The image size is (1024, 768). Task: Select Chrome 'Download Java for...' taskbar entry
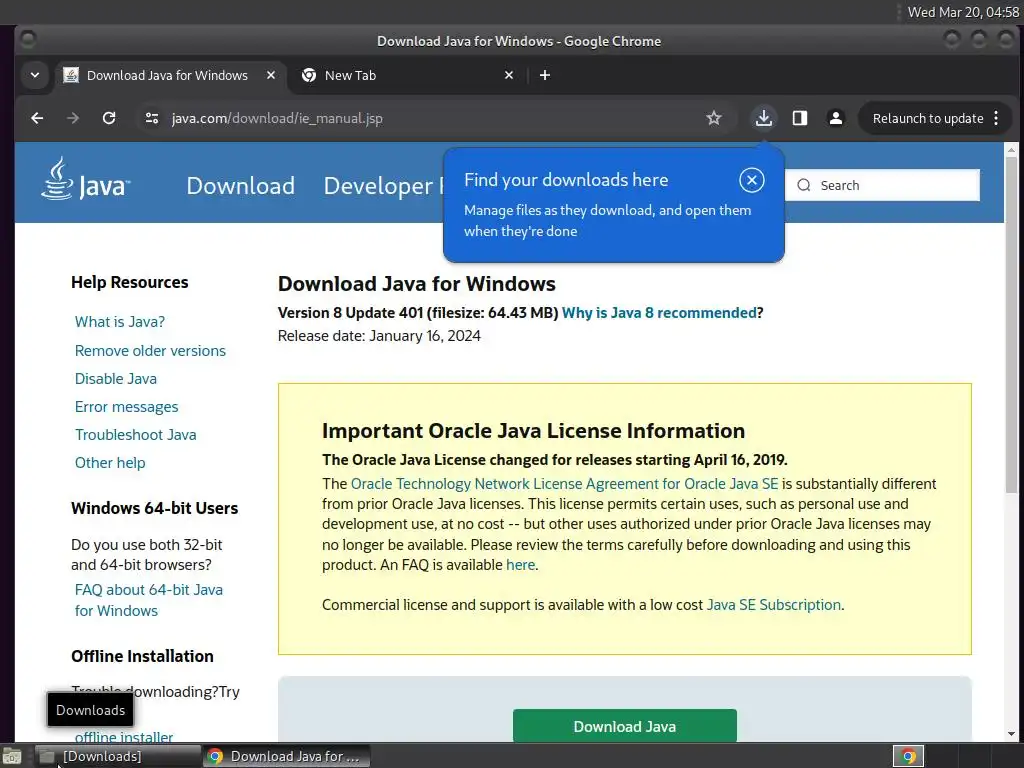286,756
